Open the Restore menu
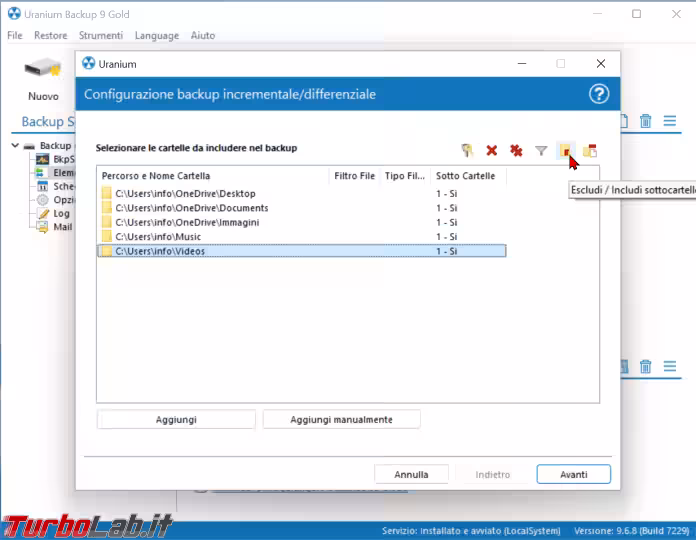696x540 pixels. click(51, 35)
